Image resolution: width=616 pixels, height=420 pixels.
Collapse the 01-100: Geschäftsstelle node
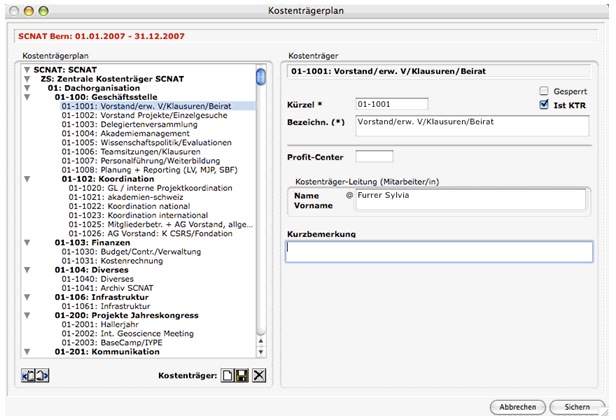pyautogui.click(x=27, y=95)
